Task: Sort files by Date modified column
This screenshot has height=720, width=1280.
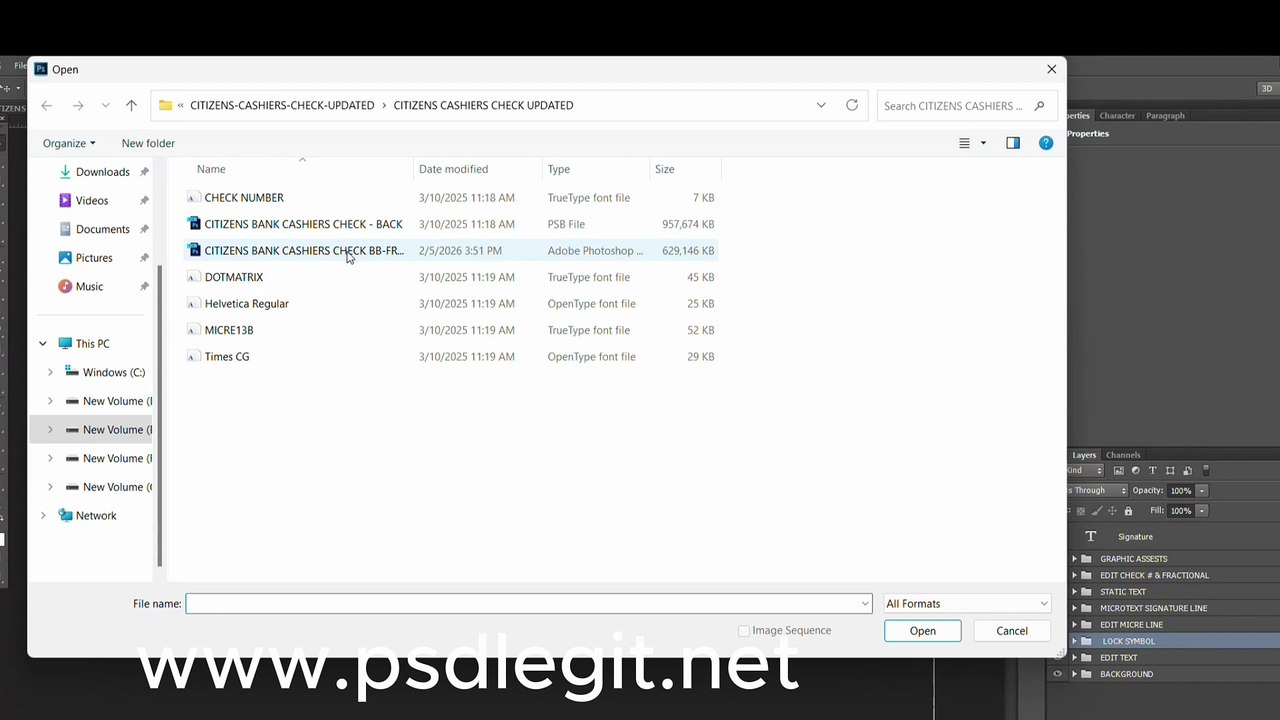Action: coord(478,169)
